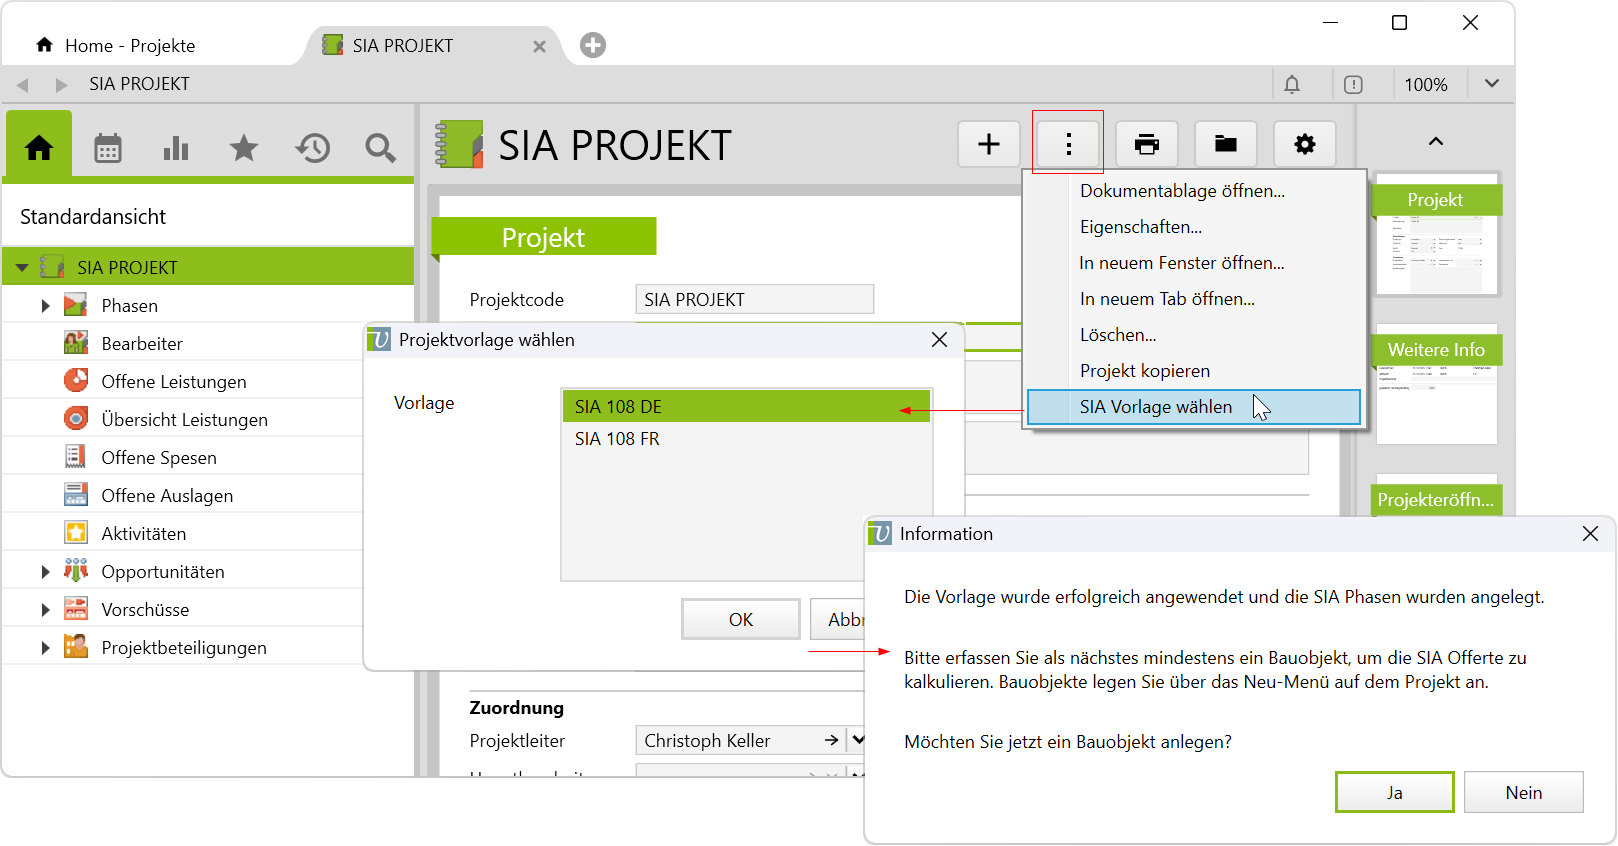
Task: Collapse the SIA PROJEKT root node
Action: click(22, 268)
